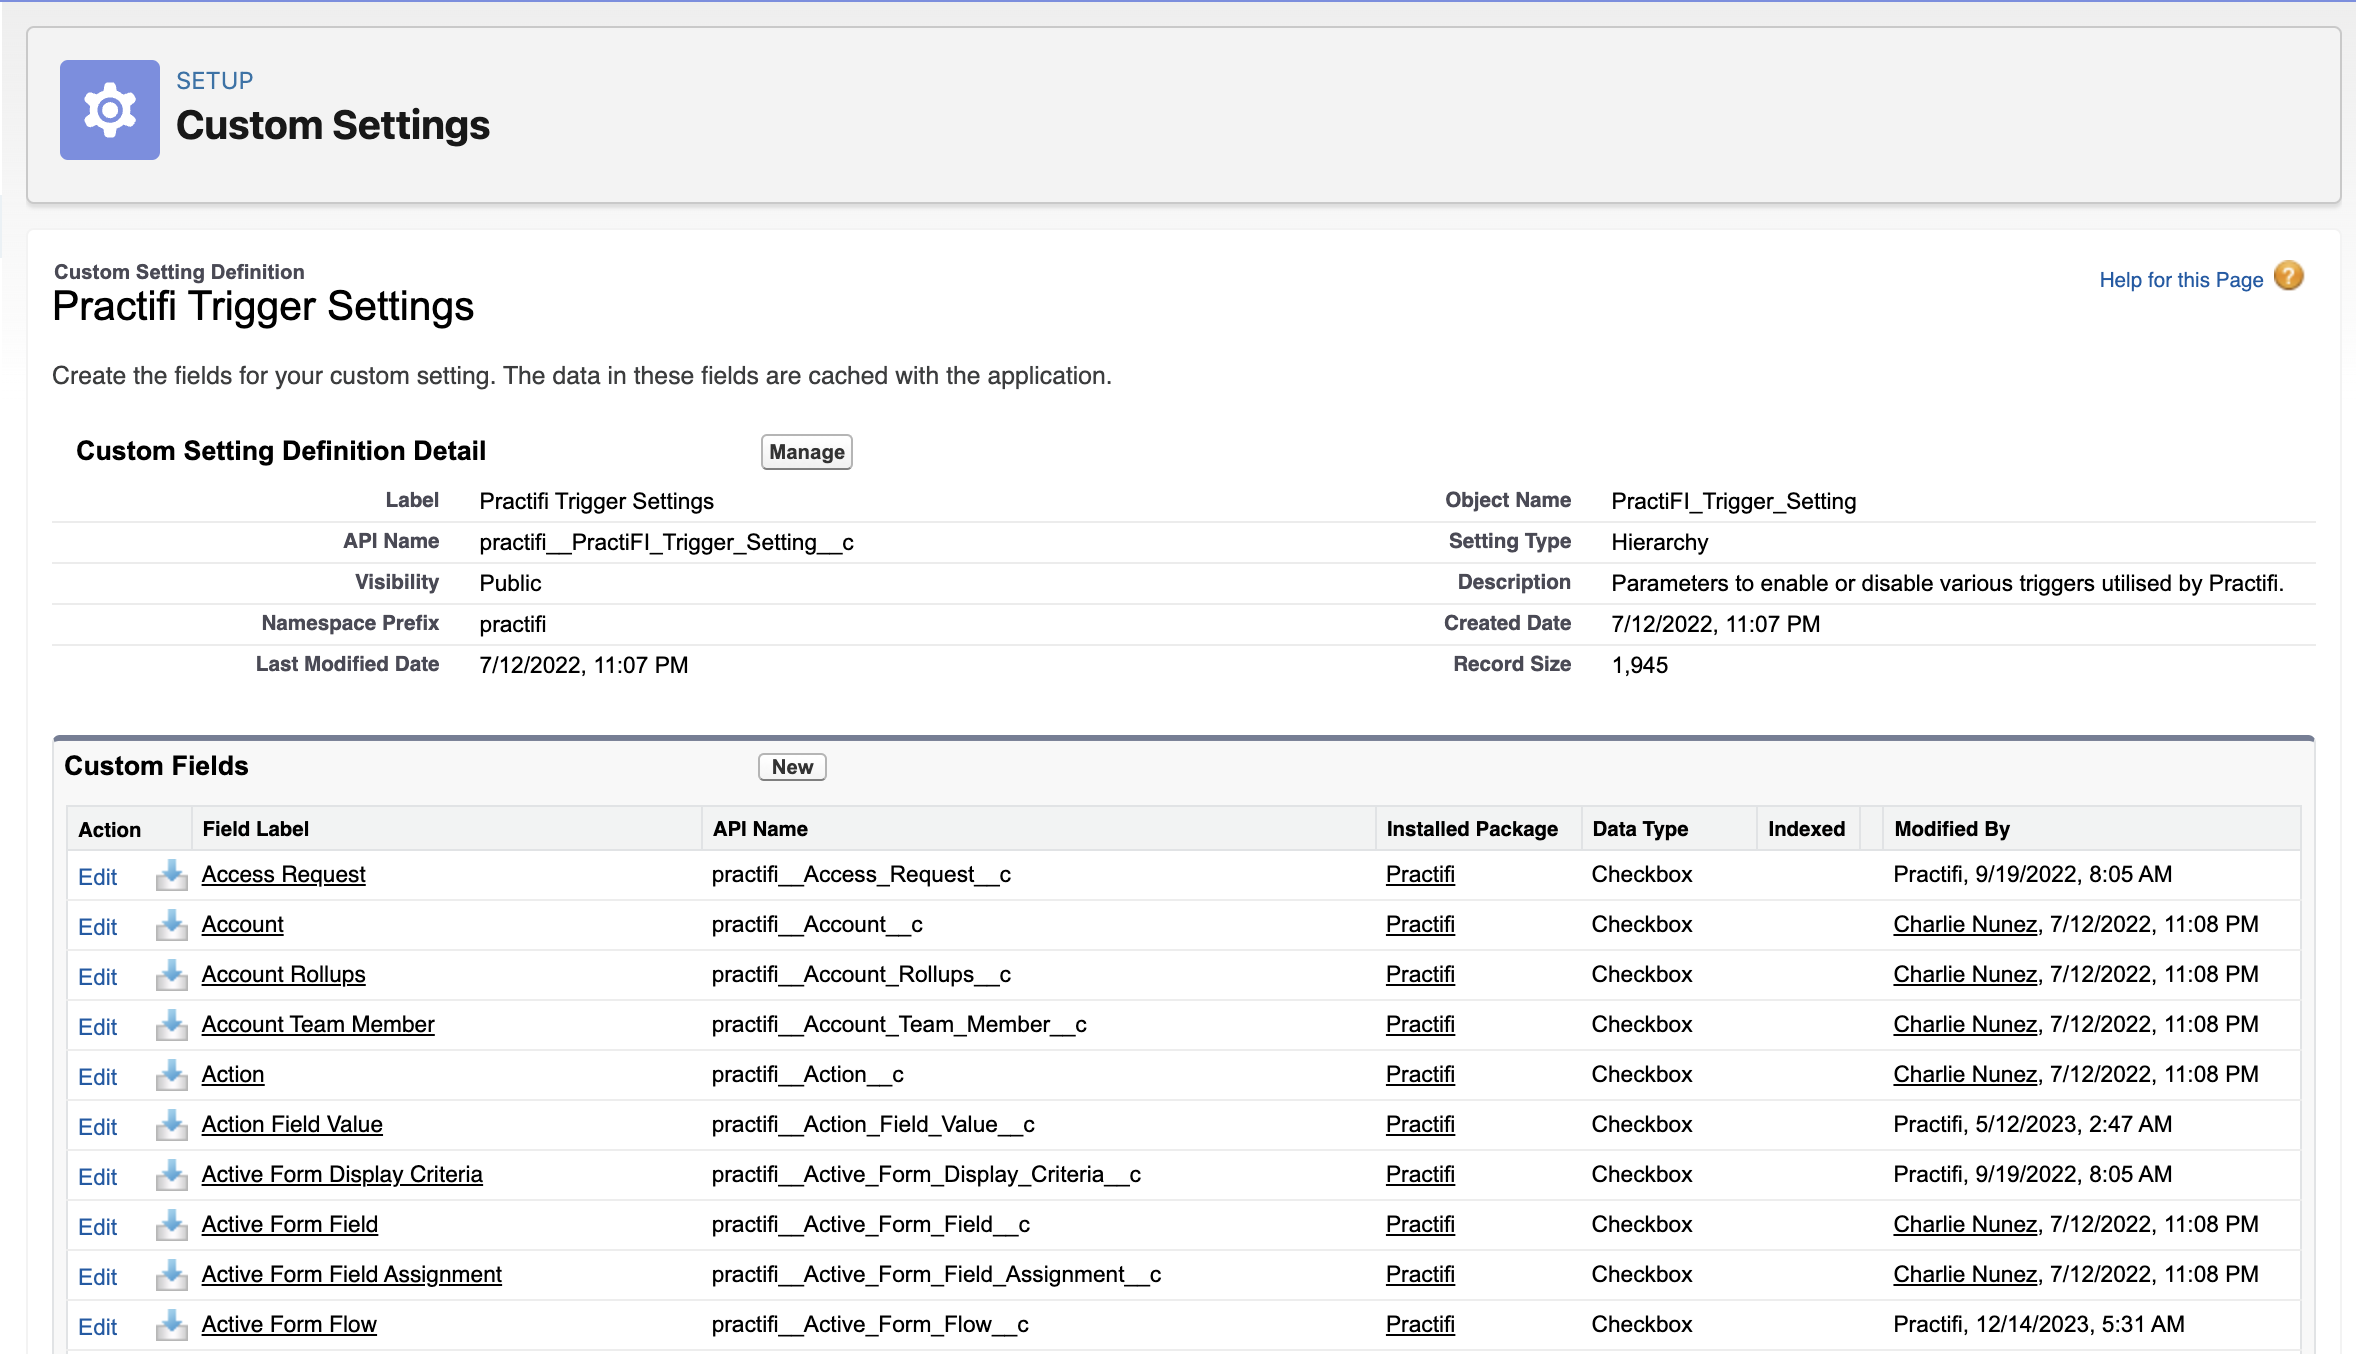Click the download icon in the practifi__Active_Form_Field__c row
This screenshot has width=2356, height=1354.
[x=171, y=1225]
